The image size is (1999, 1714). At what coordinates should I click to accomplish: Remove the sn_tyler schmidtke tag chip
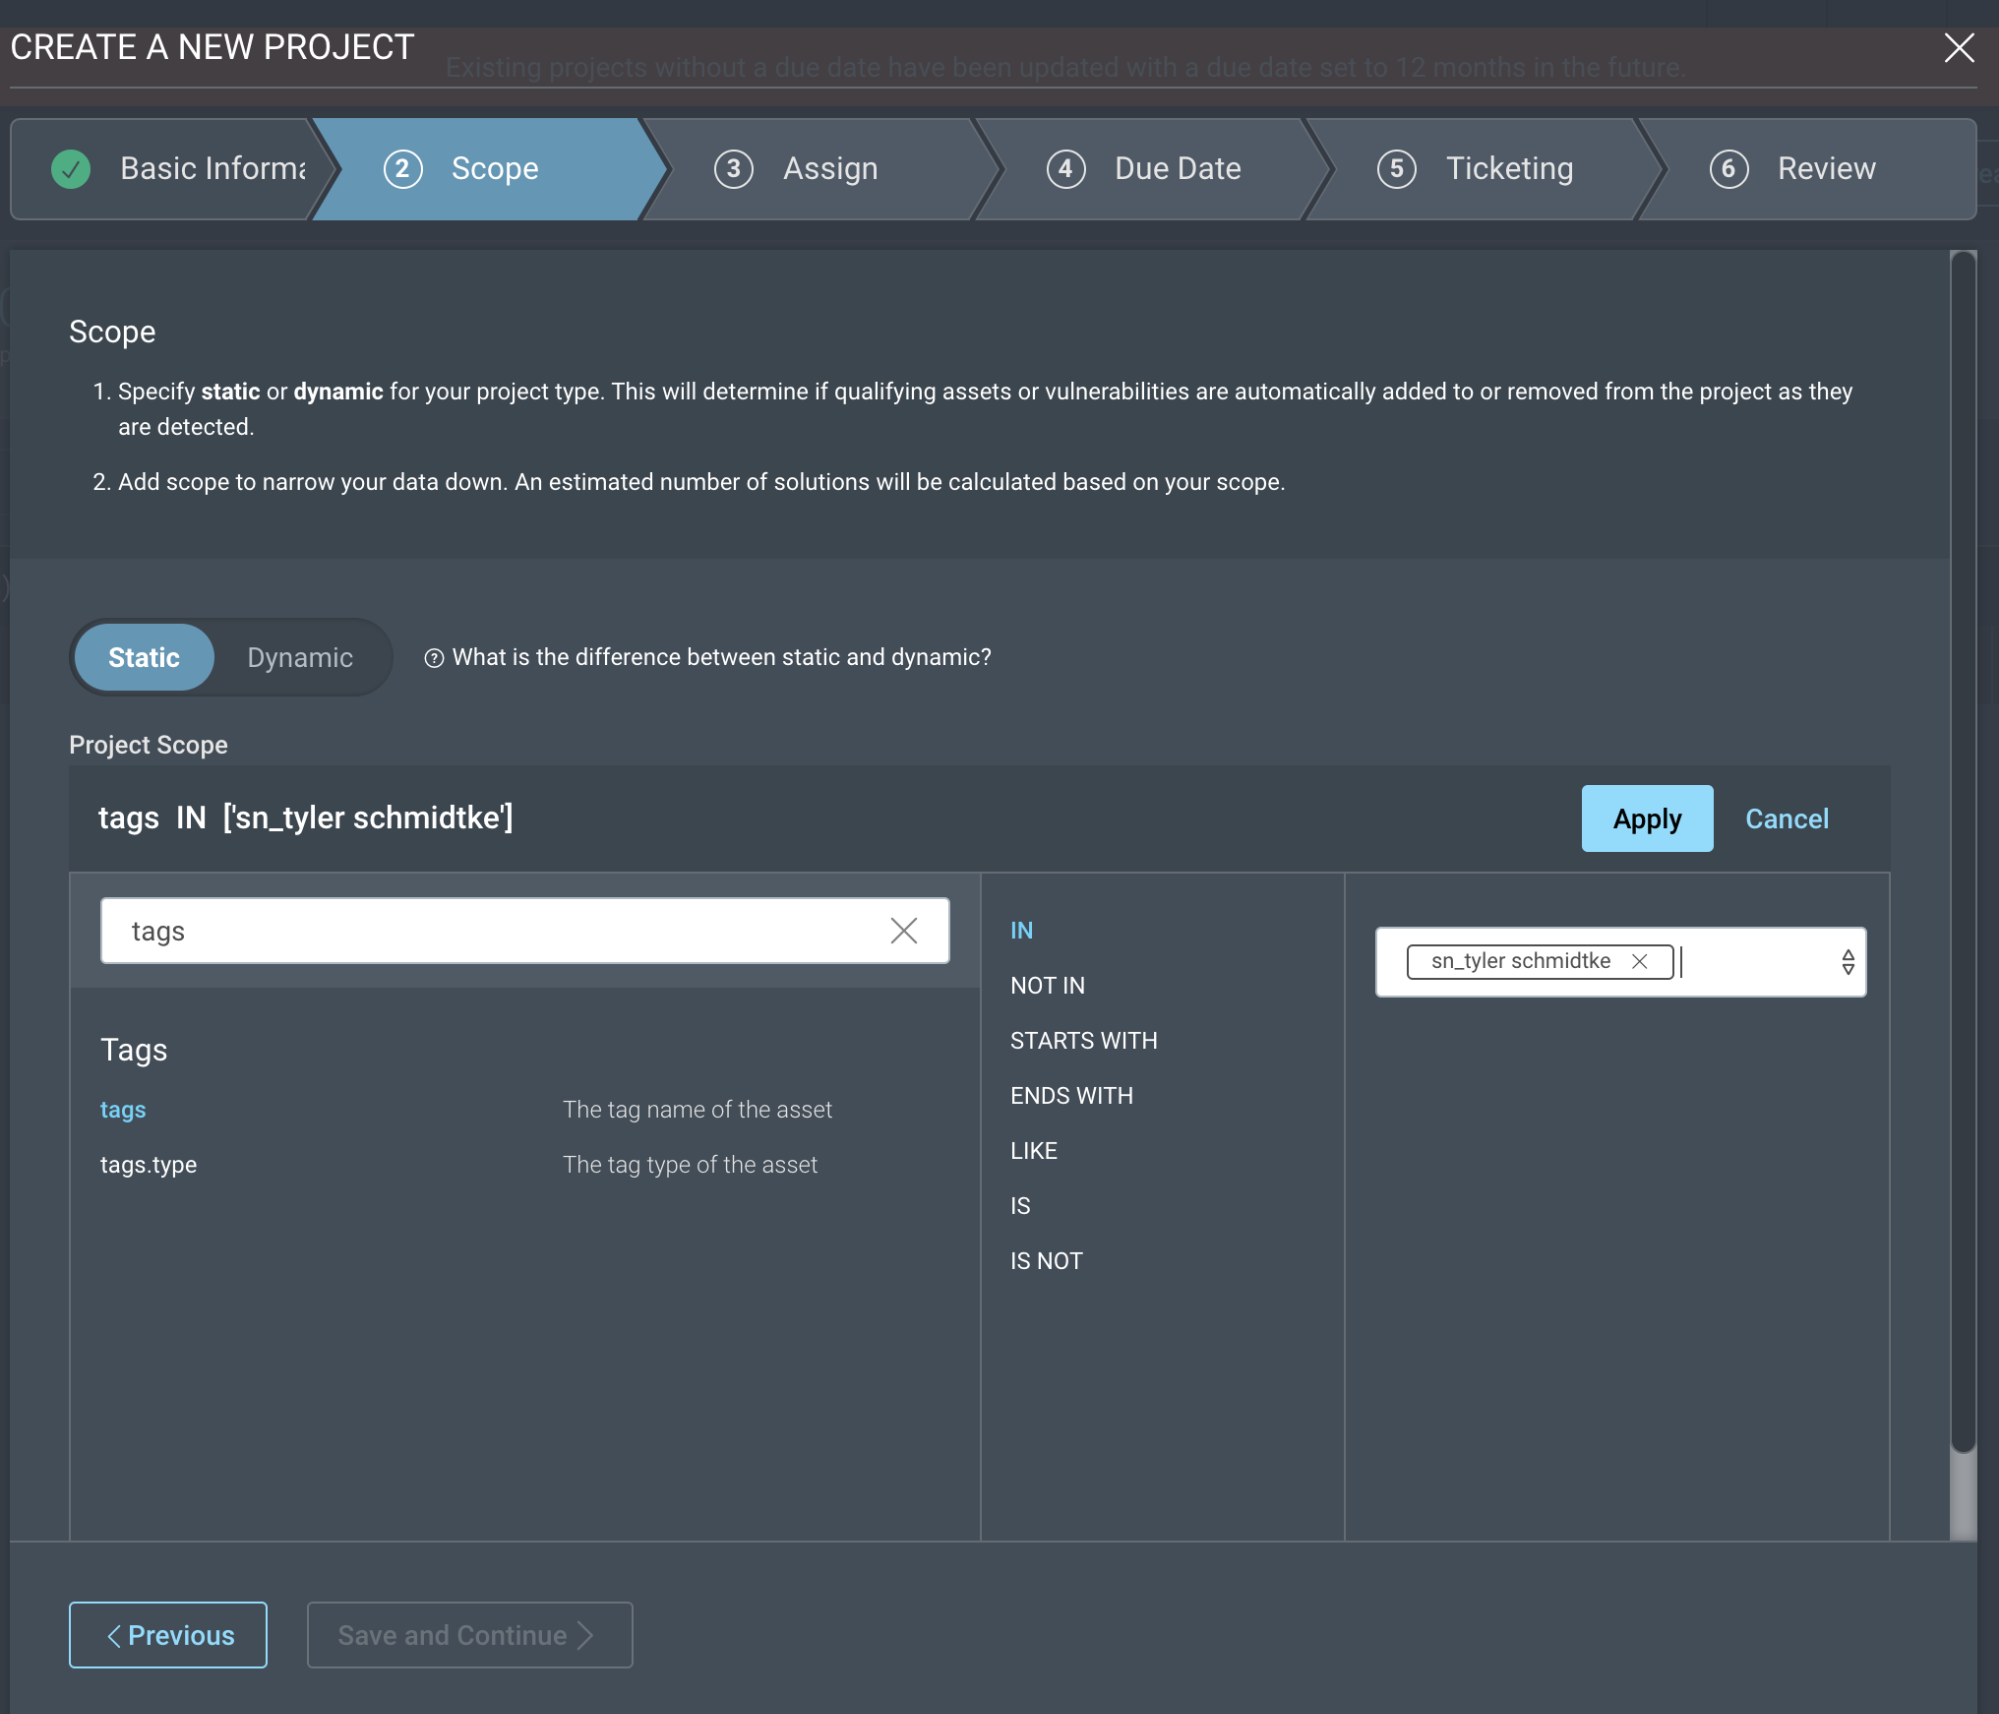[1639, 961]
